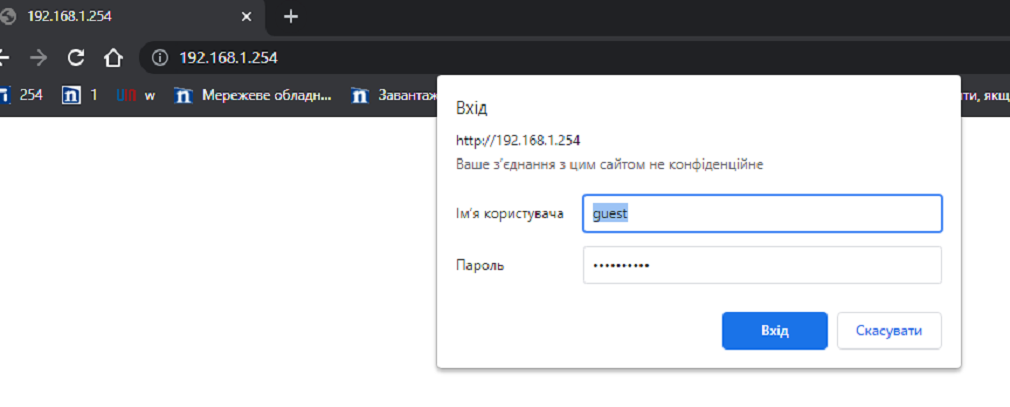1010x407 pixels.
Task: Click the blue "Вхід" sign-in button
Action: 774,331
